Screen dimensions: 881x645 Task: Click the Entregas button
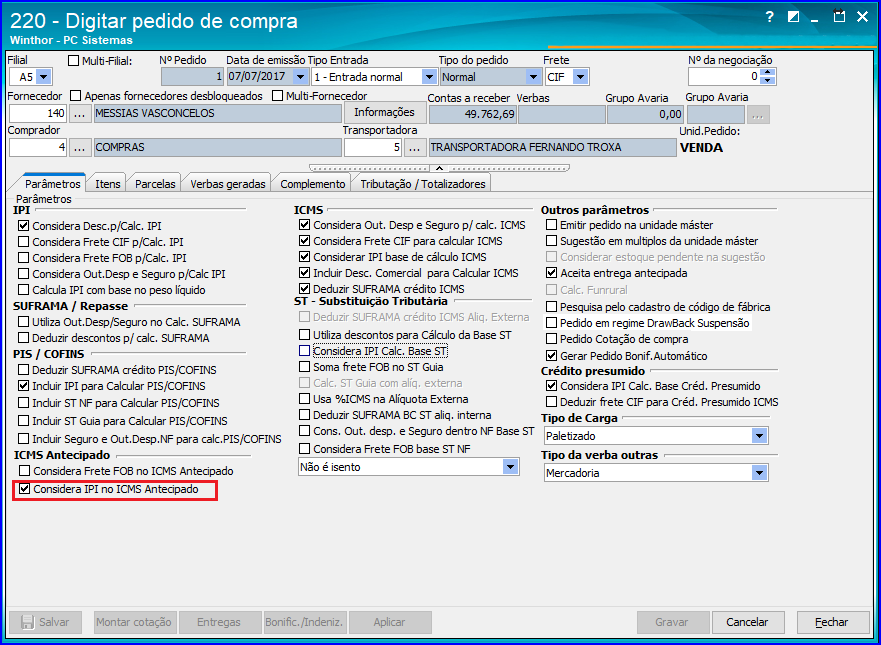[x=219, y=622]
